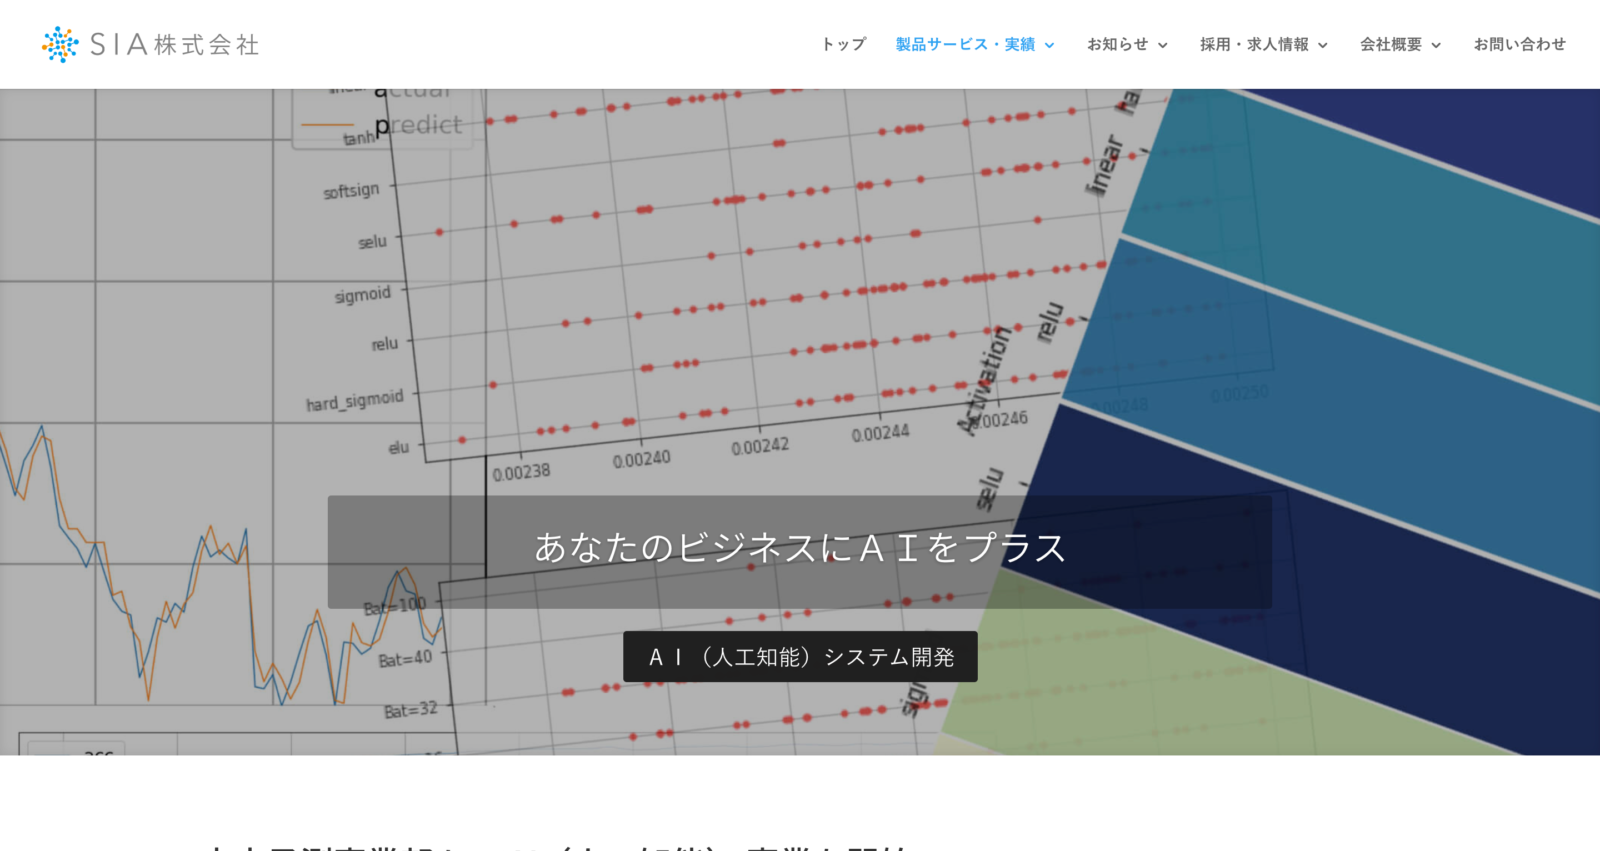Open the 会社概要 menu item
Screen dimensions: 1600x851
[1390, 44]
